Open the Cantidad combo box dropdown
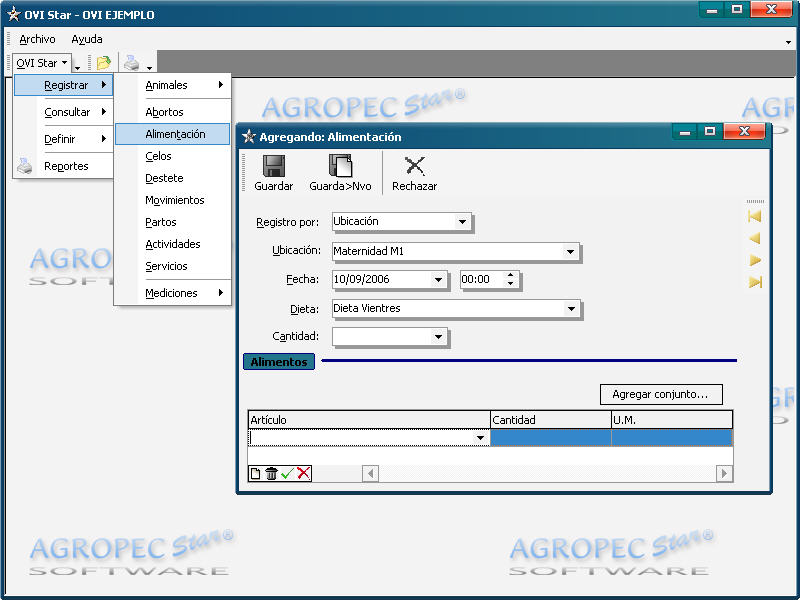The height and width of the screenshot is (600, 800). [438, 336]
